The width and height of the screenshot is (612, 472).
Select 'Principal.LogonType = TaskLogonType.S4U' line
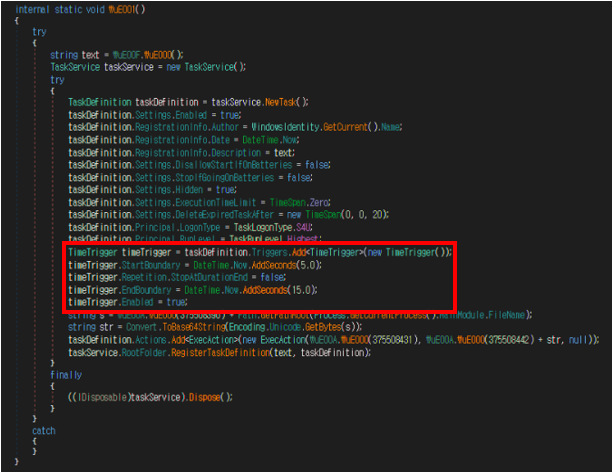tap(190, 227)
